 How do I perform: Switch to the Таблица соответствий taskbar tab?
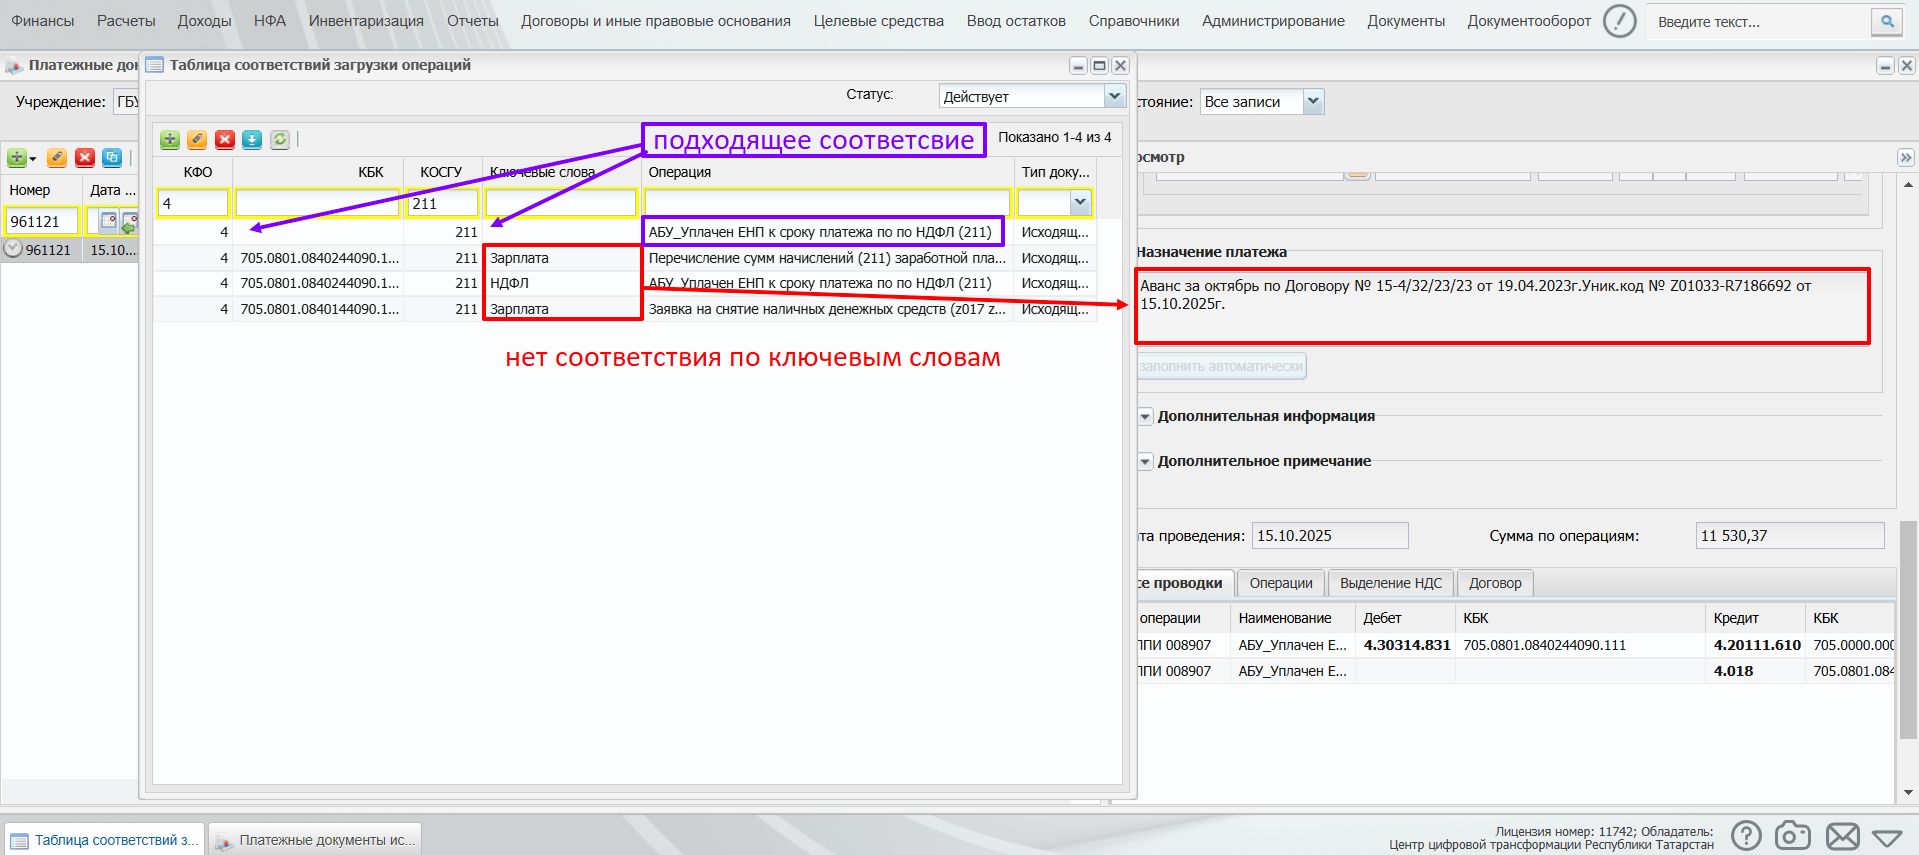105,840
